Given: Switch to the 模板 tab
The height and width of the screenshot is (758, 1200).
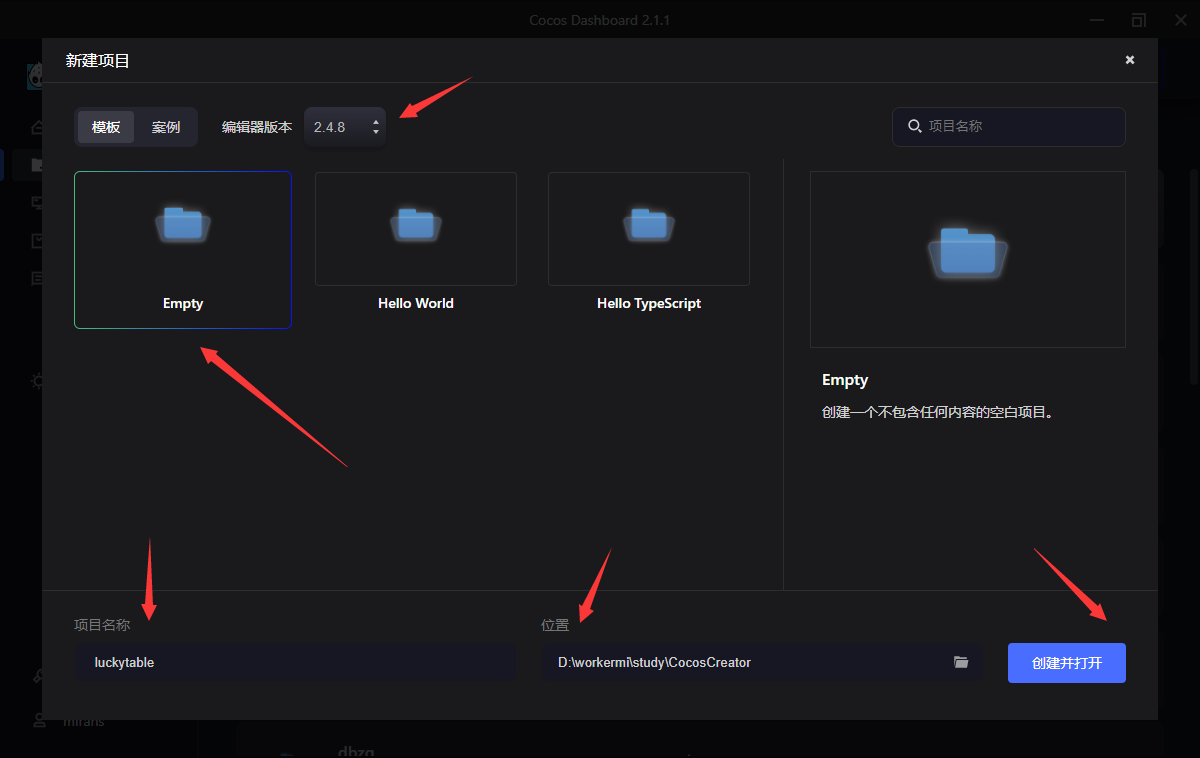Looking at the screenshot, I should [x=106, y=127].
